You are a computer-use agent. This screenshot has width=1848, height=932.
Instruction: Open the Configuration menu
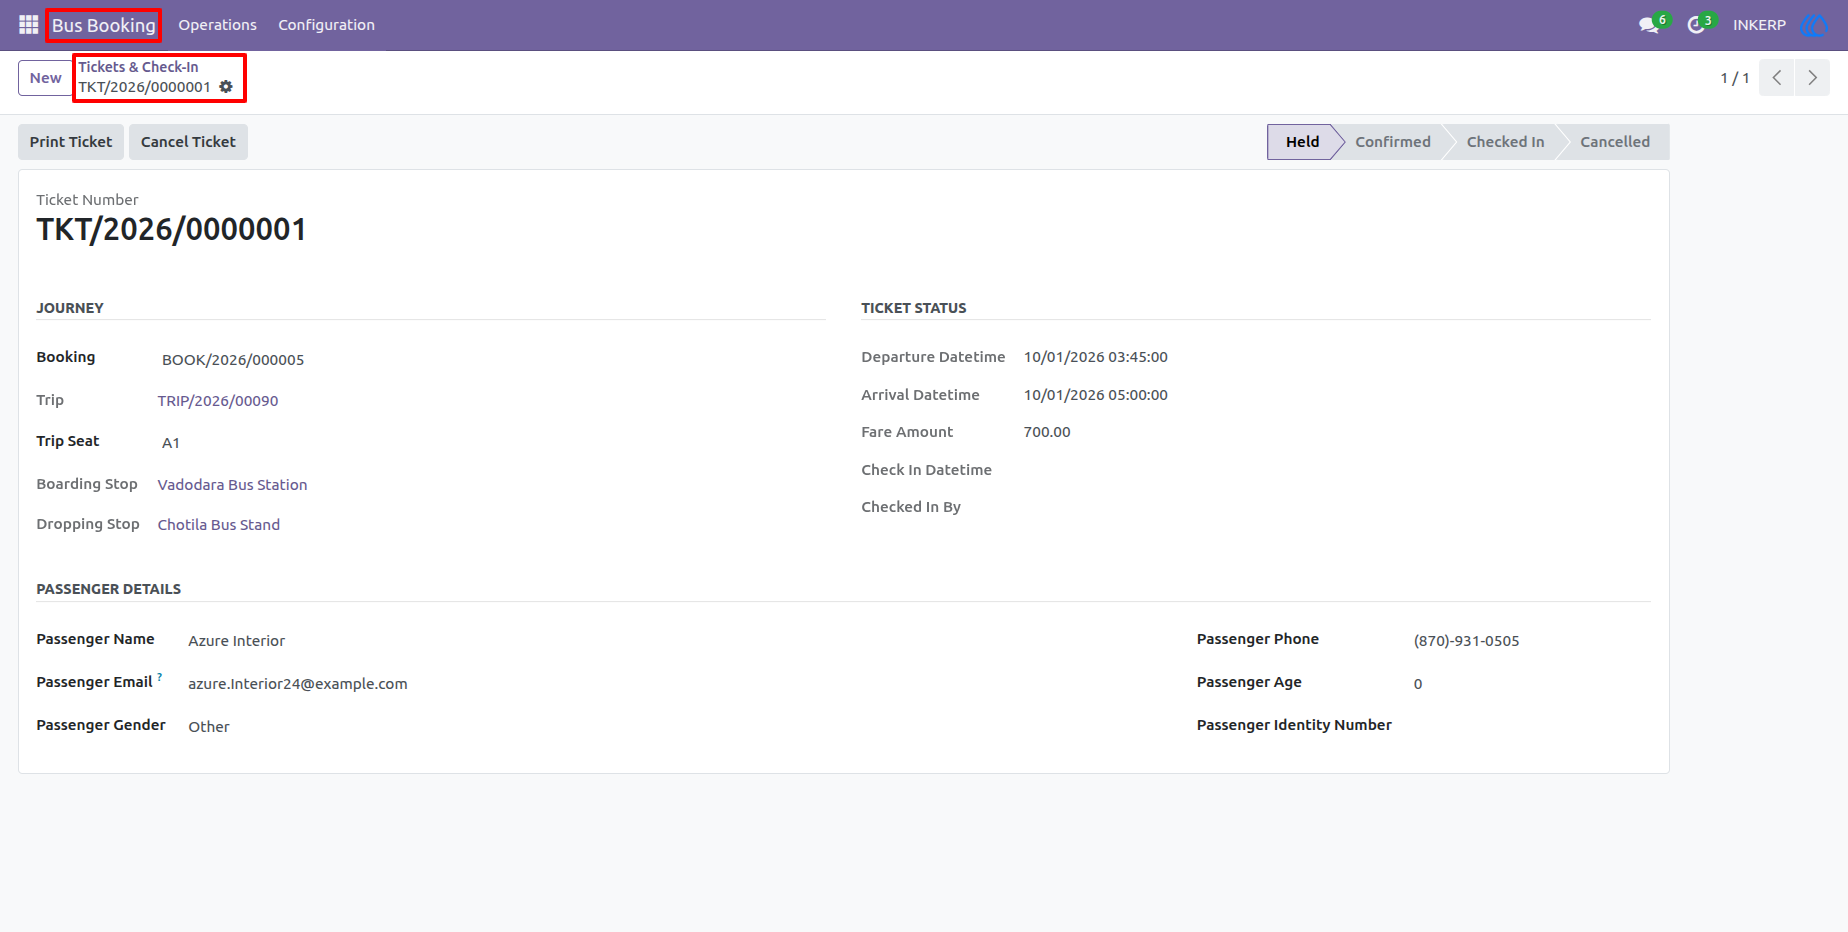pyautogui.click(x=326, y=25)
